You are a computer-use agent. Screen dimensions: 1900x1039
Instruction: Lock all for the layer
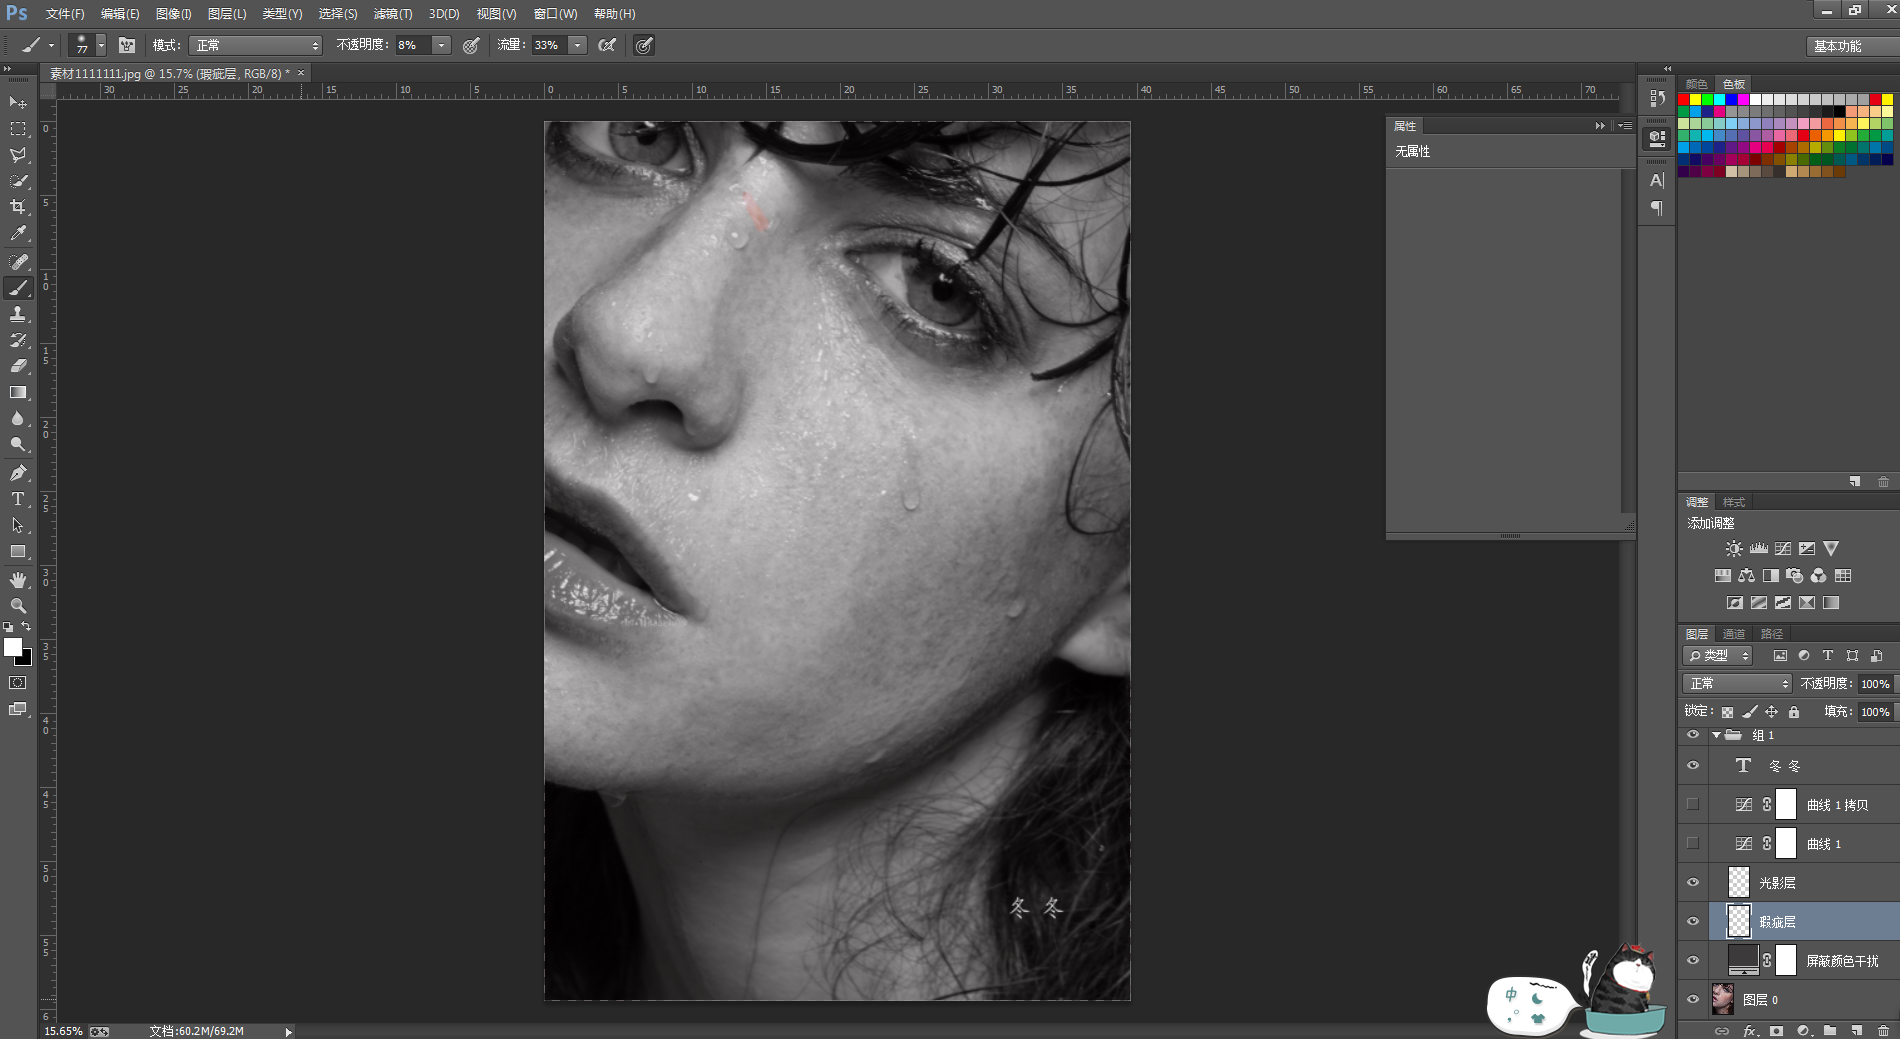coord(1794,712)
